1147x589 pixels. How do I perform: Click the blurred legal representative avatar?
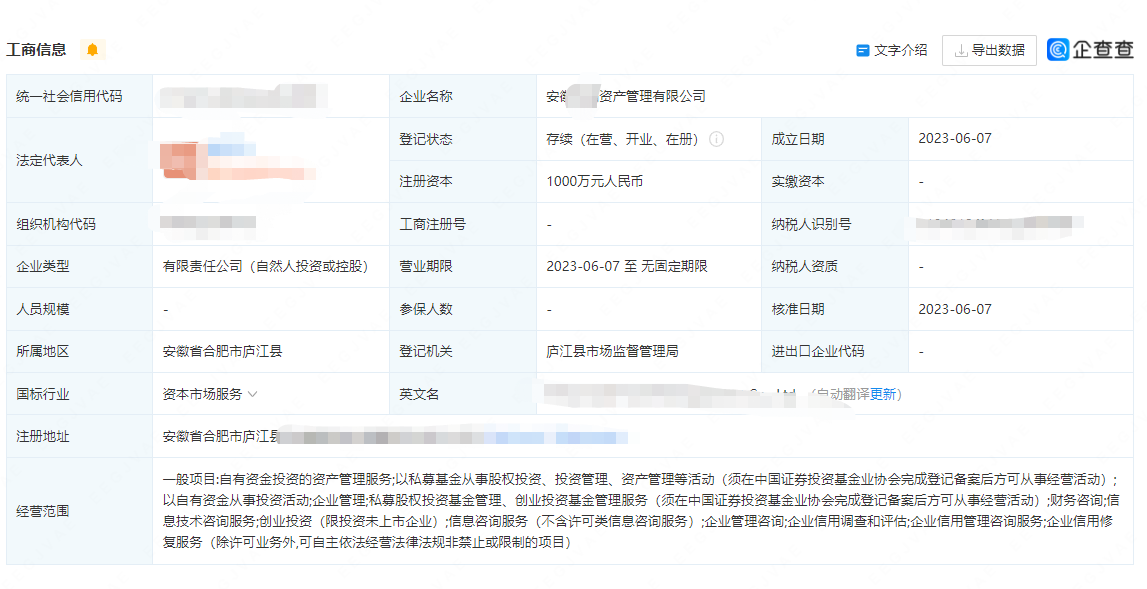point(182,161)
